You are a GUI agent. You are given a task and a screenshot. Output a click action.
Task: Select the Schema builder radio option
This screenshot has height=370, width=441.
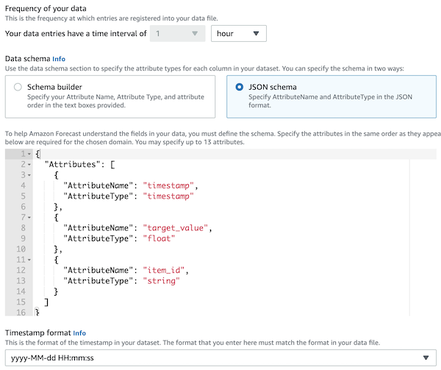[x=18, y=87]
